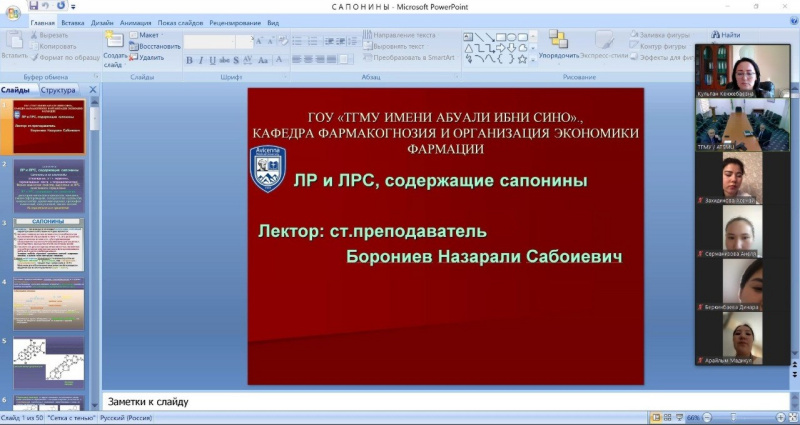Screen dimensions: 800x425
Task: Select the oval shape in the gallery
Action: click(x=512, y=37)
